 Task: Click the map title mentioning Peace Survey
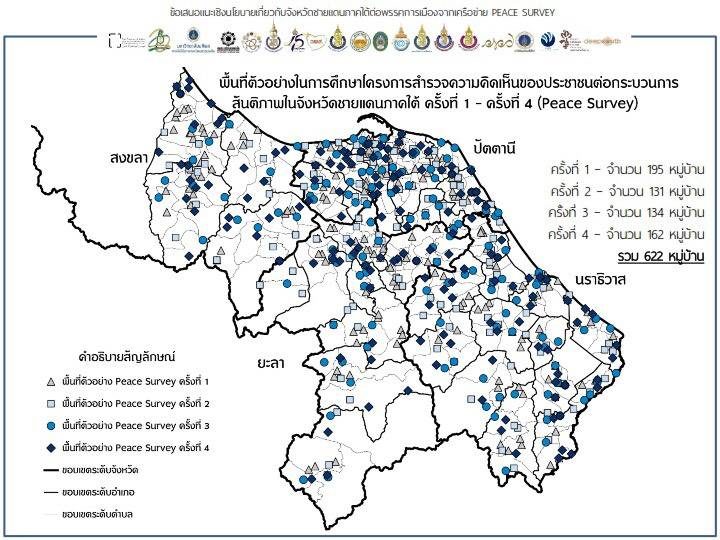(449, 93)
